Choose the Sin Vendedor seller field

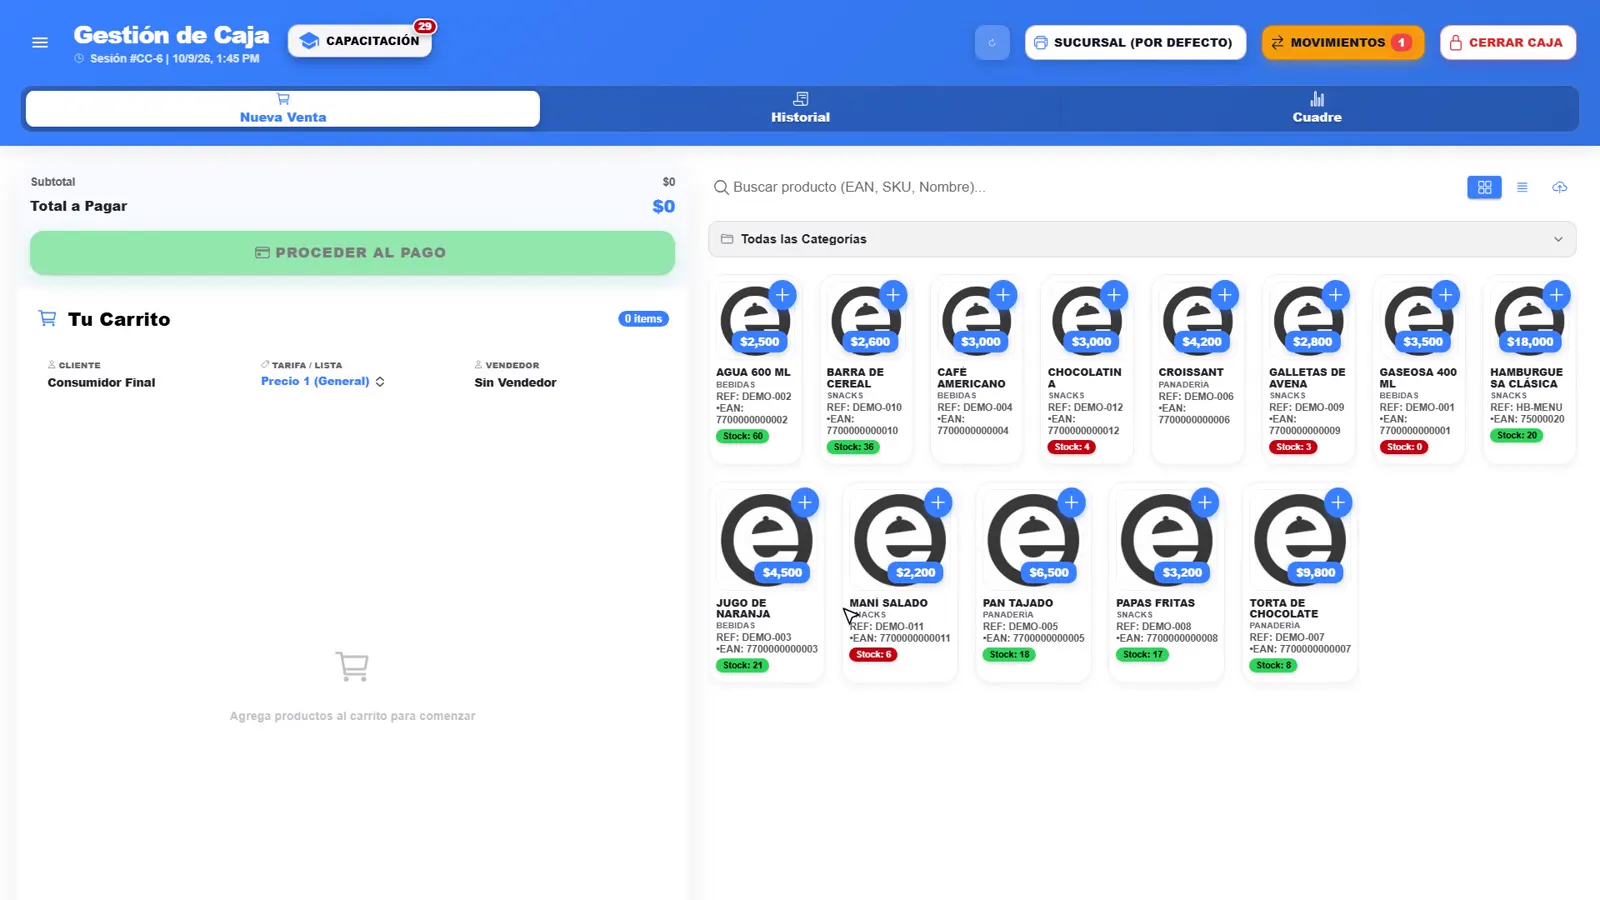pos(515,382)
